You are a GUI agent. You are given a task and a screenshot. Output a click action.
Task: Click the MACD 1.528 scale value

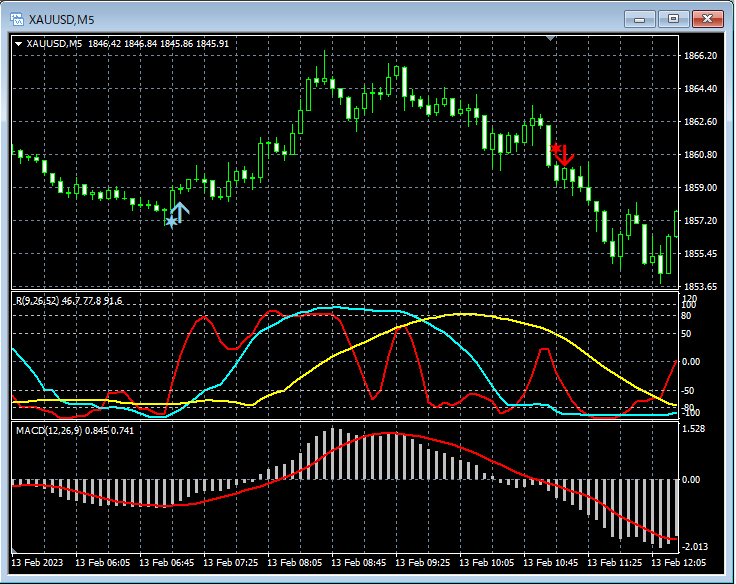[696, 429]
